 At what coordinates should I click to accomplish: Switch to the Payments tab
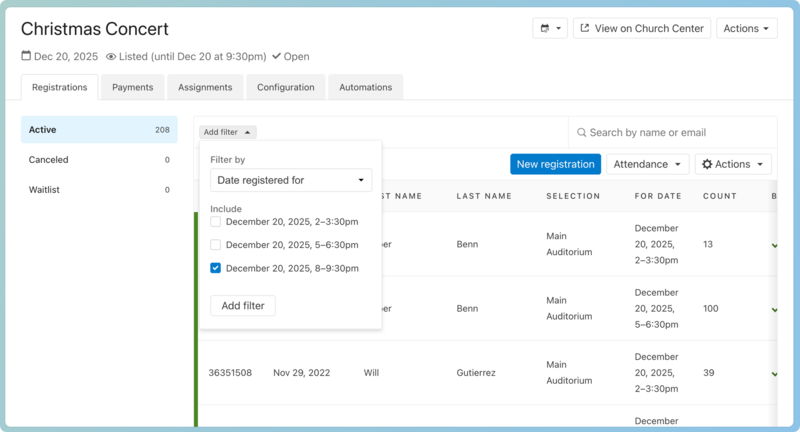pyautogui.click(x=132, y=87)
